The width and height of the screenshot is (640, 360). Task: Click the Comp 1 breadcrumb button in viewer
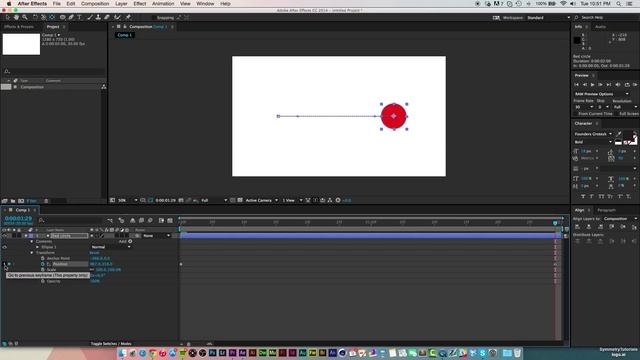(124, 35)
